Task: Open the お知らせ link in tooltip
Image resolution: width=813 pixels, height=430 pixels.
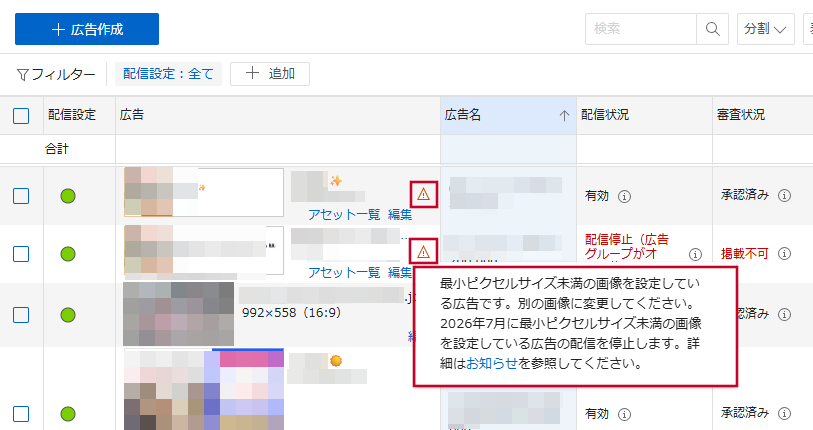Action: [492, 364]
